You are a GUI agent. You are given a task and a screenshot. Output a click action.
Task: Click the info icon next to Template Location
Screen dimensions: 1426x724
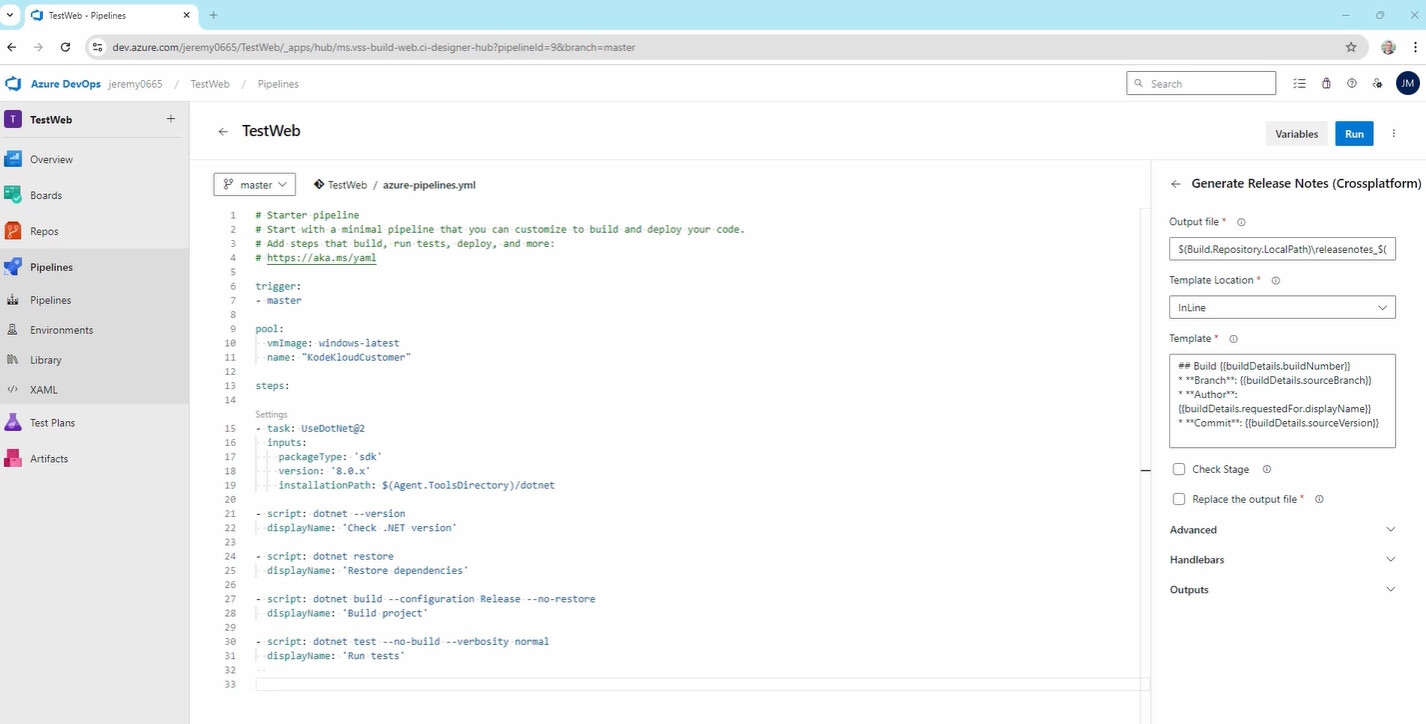pos(1275,281)
